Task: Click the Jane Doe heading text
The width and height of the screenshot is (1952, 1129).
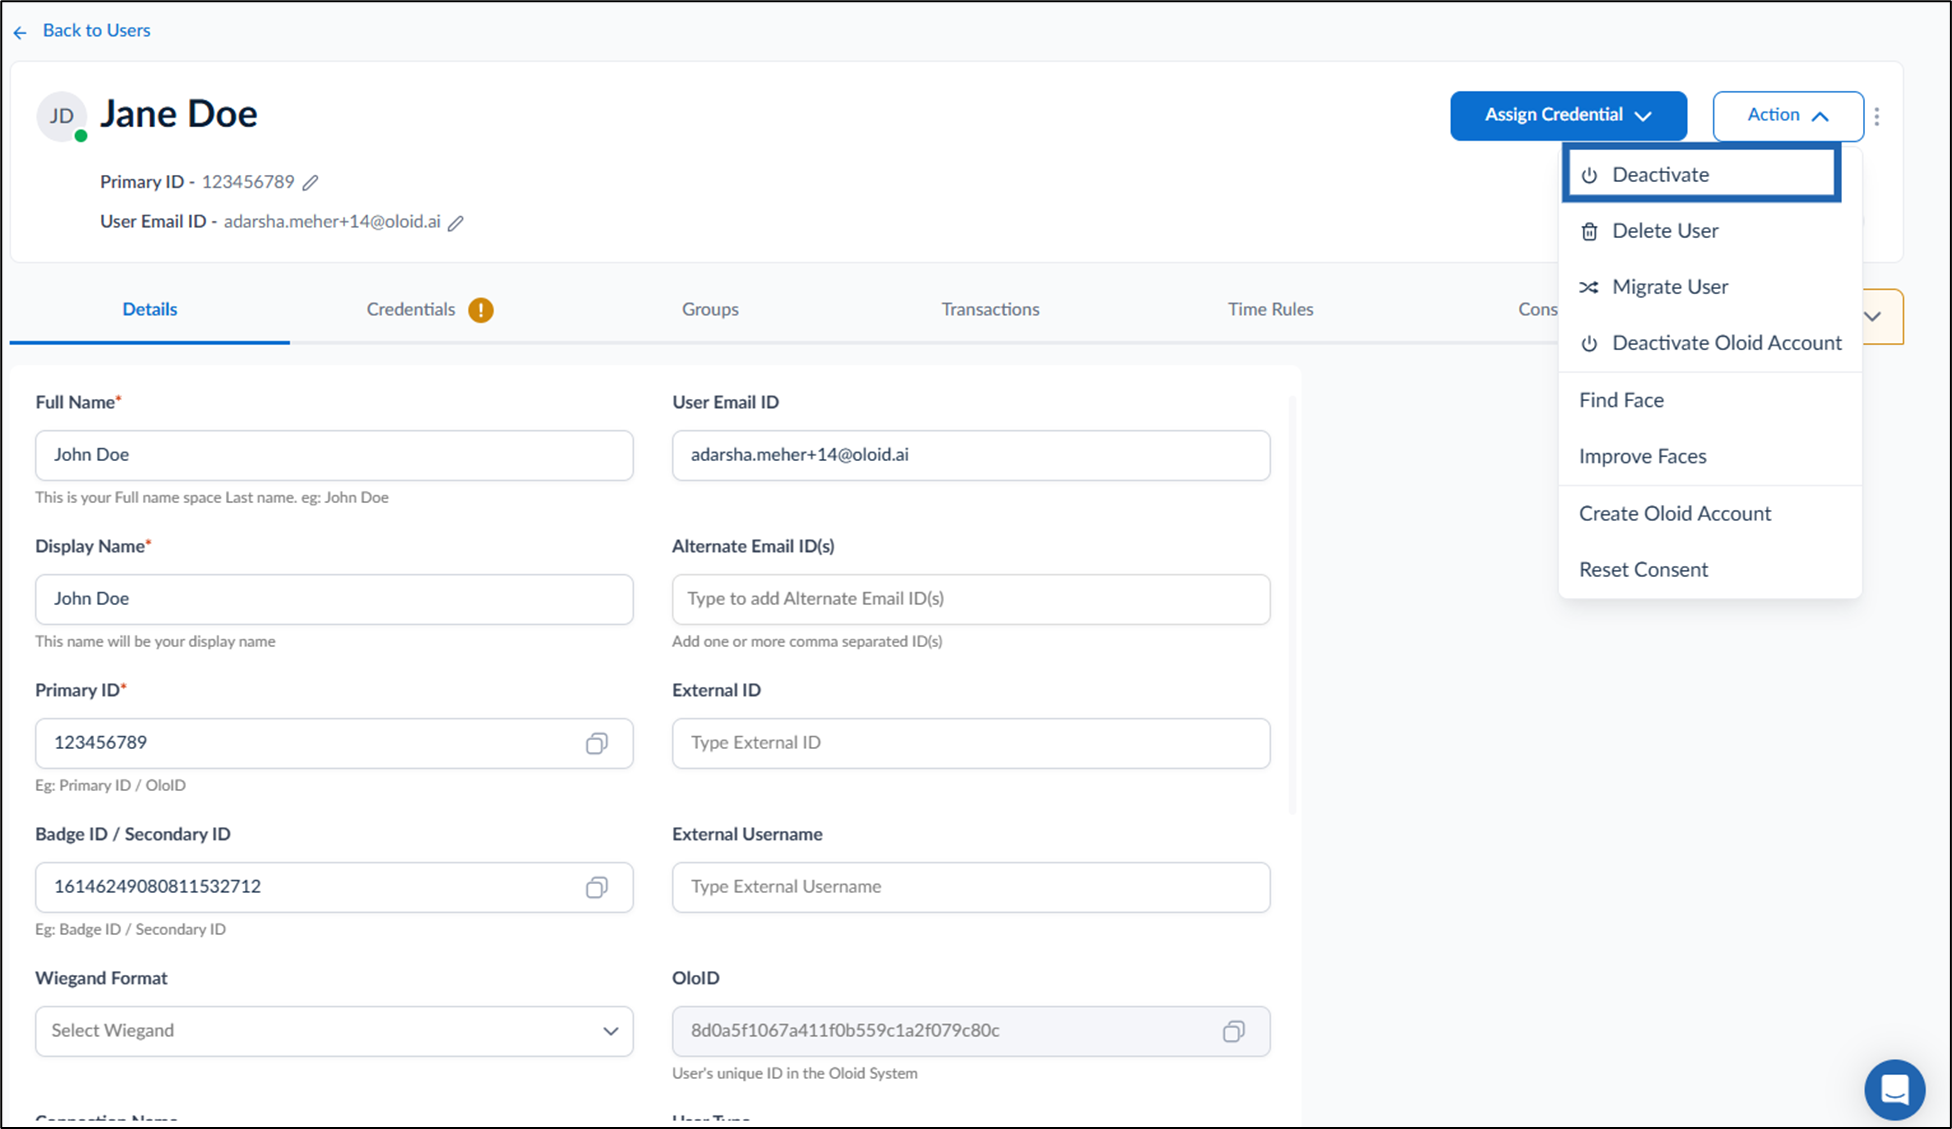Action: pyautogui.click(x=178, y=114)
